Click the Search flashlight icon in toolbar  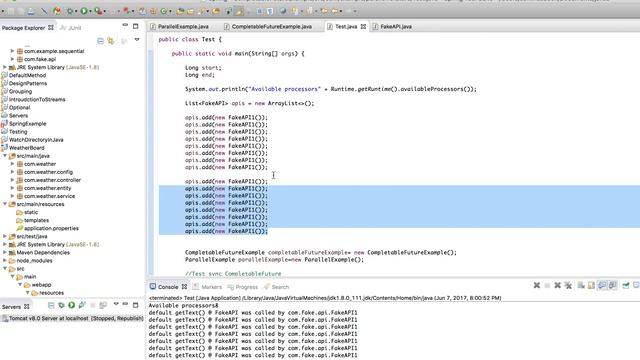click(202, 11)
